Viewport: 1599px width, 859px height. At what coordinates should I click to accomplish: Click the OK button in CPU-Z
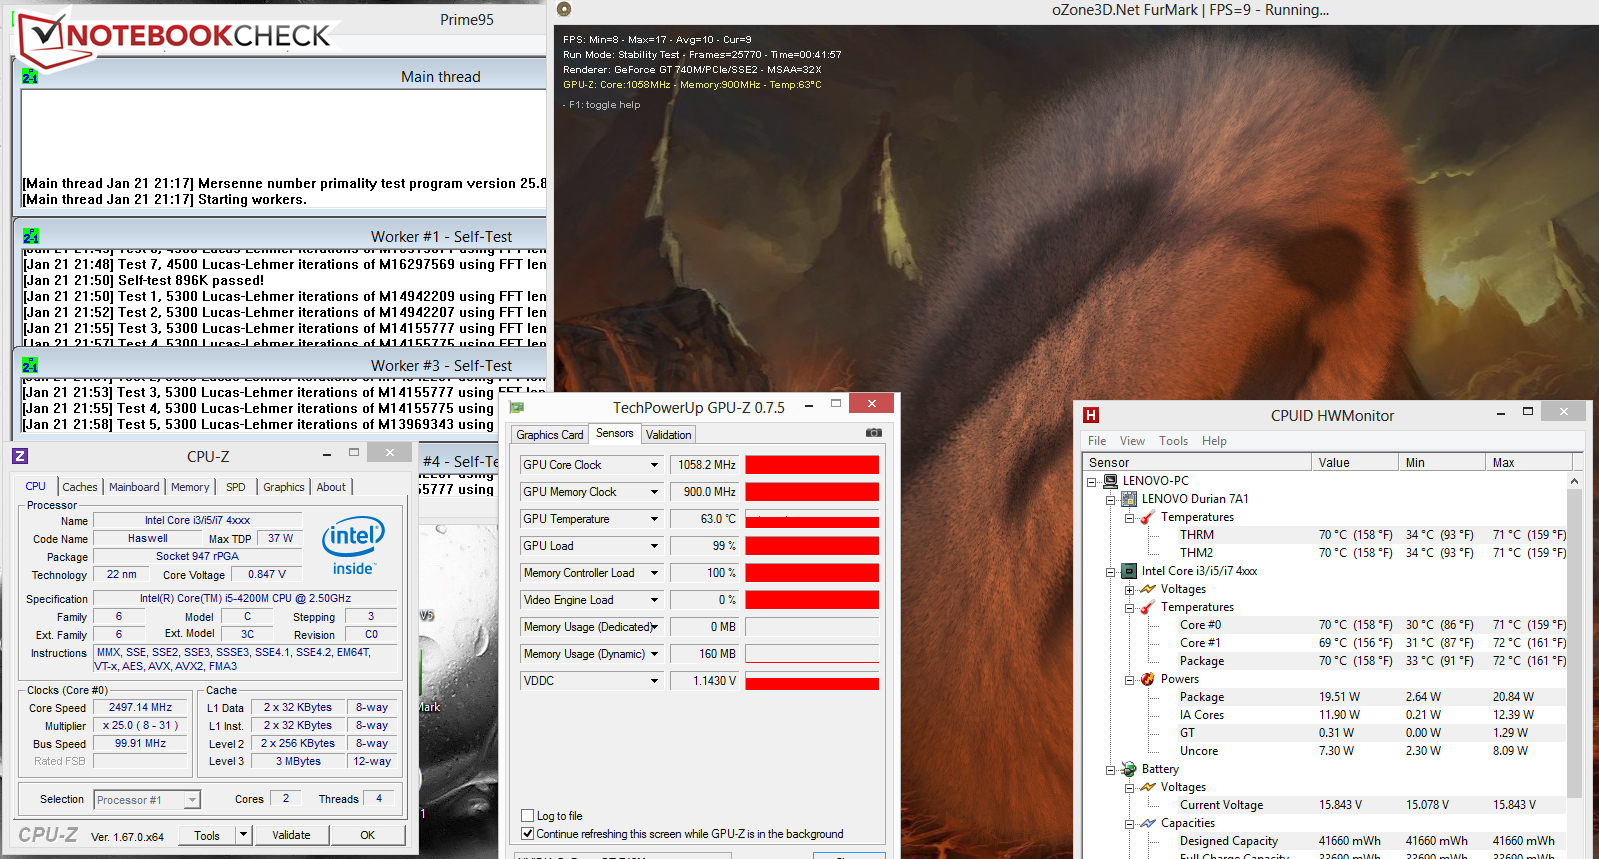368,835
